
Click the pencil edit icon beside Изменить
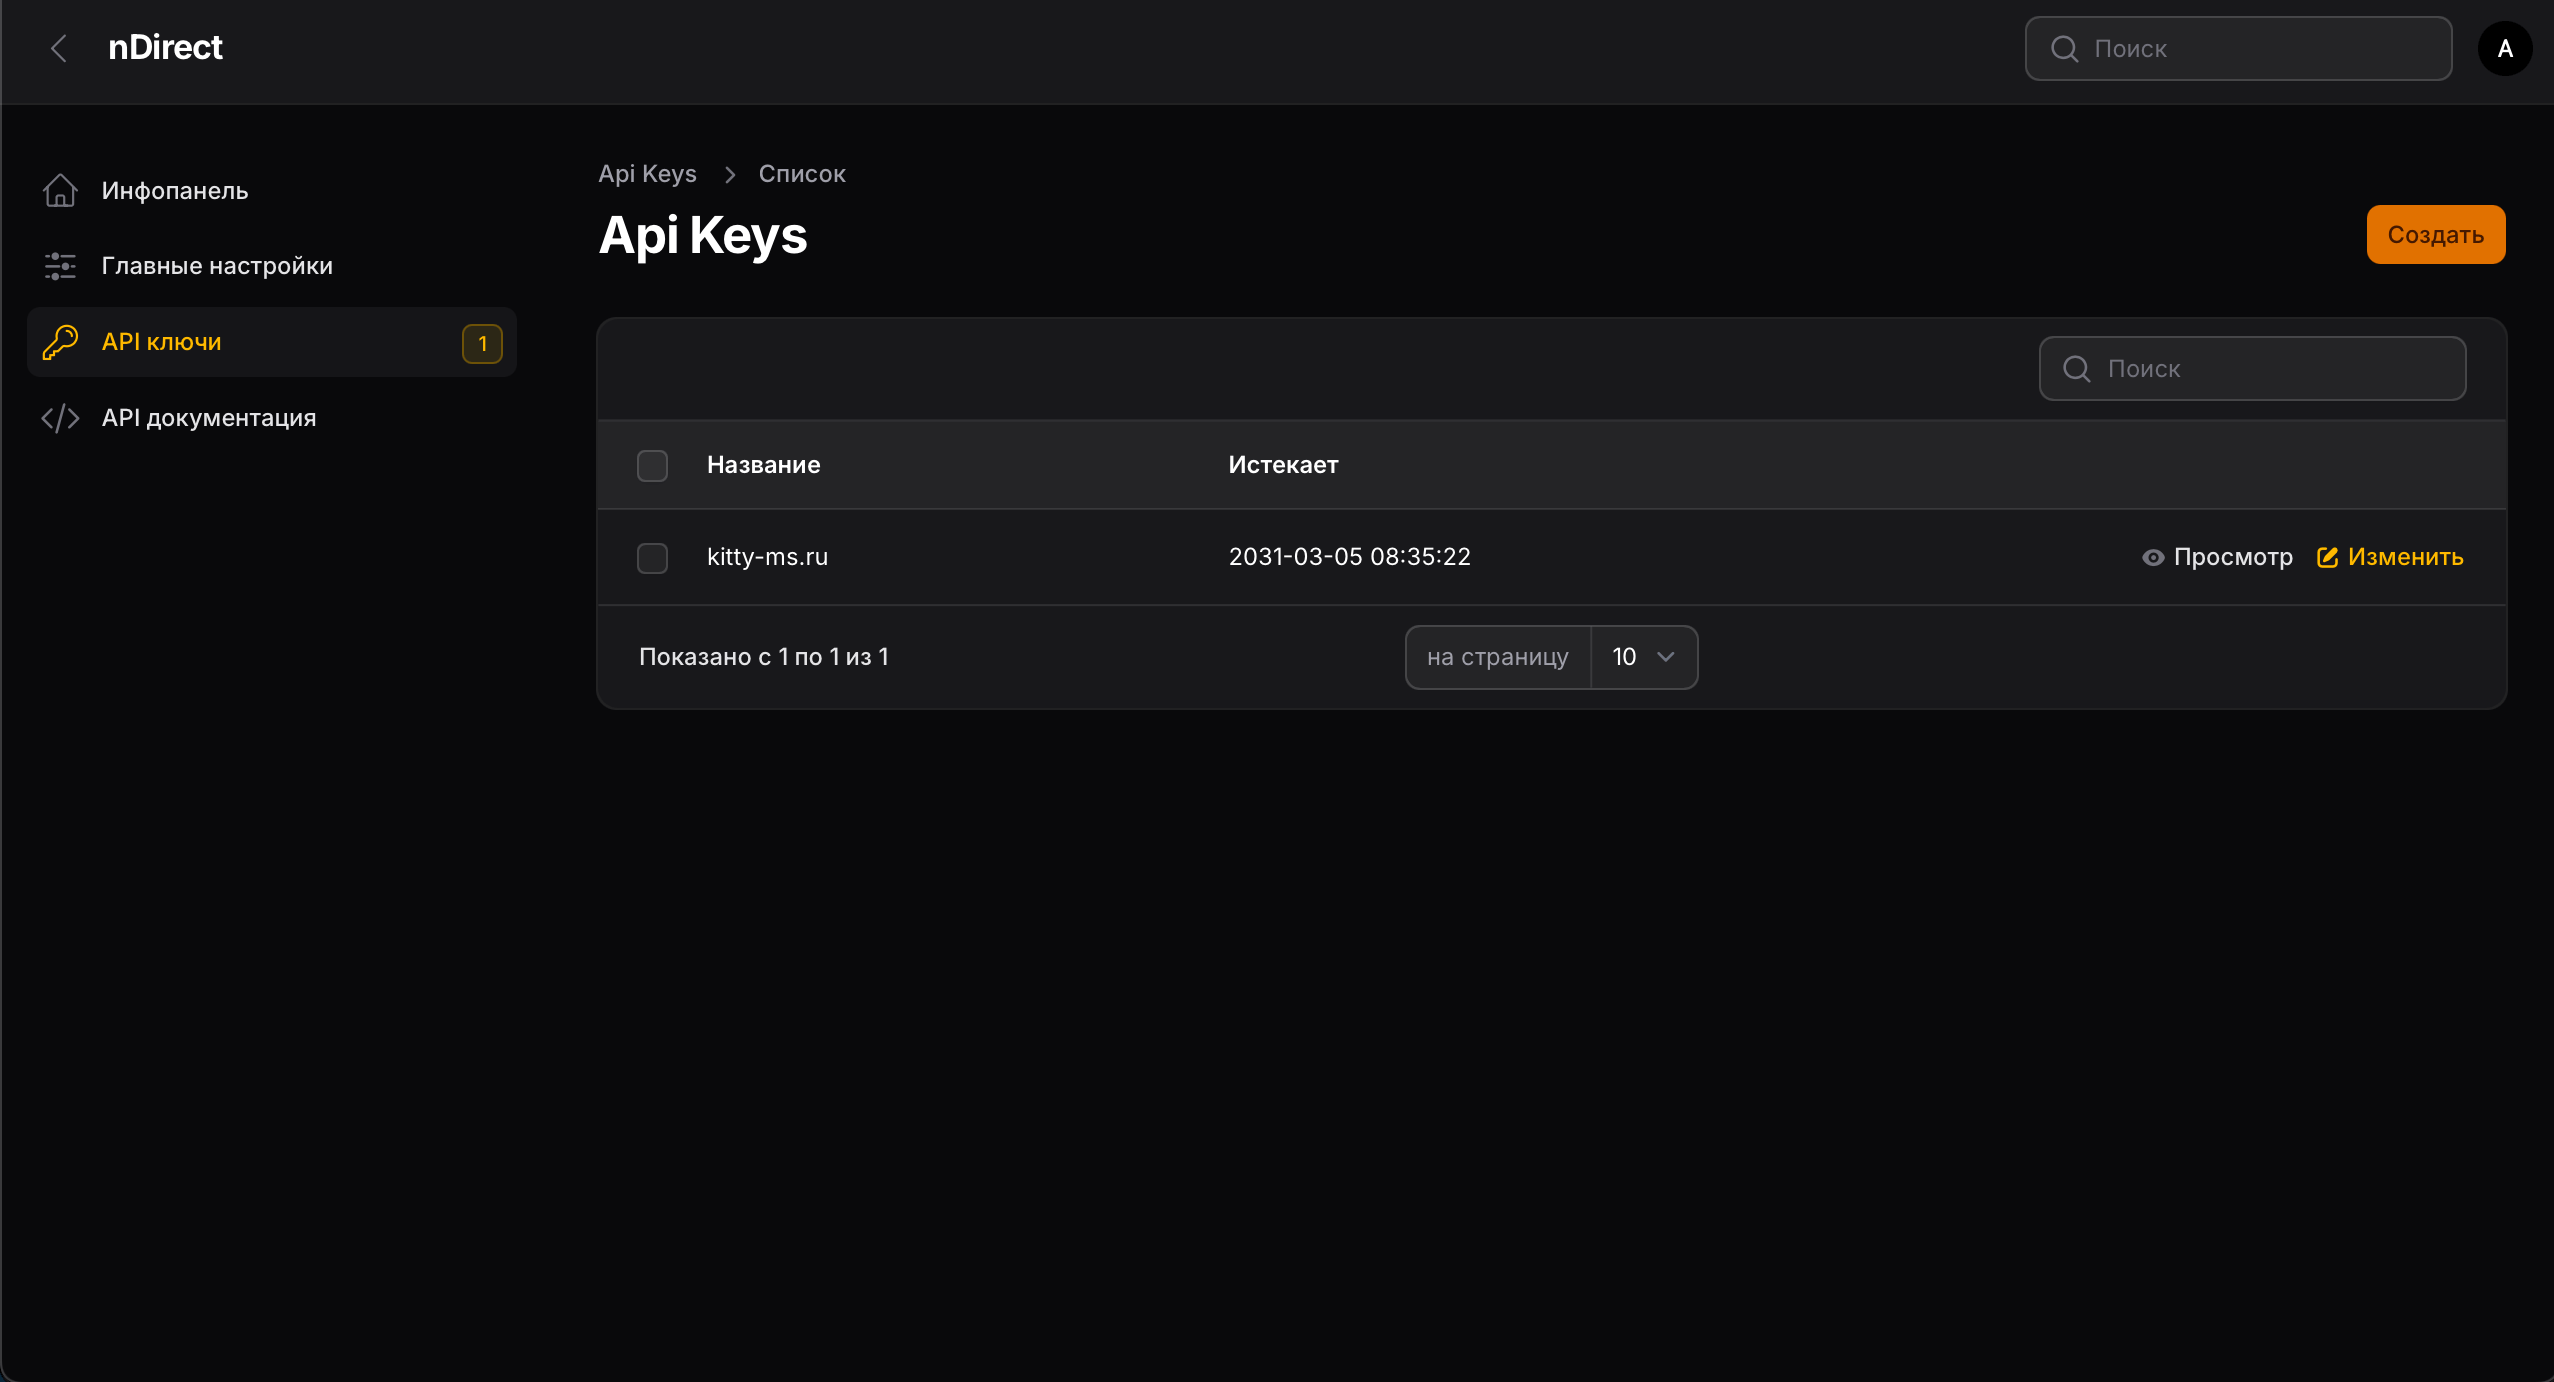coord(2328,558)
